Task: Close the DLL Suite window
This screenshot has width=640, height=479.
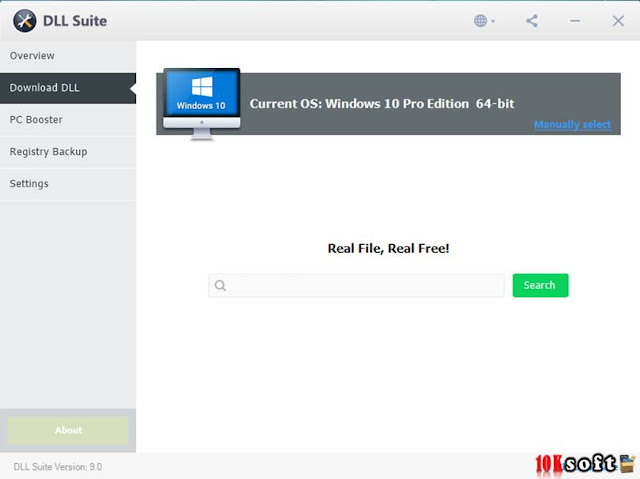Action: [x=618, y=21]
